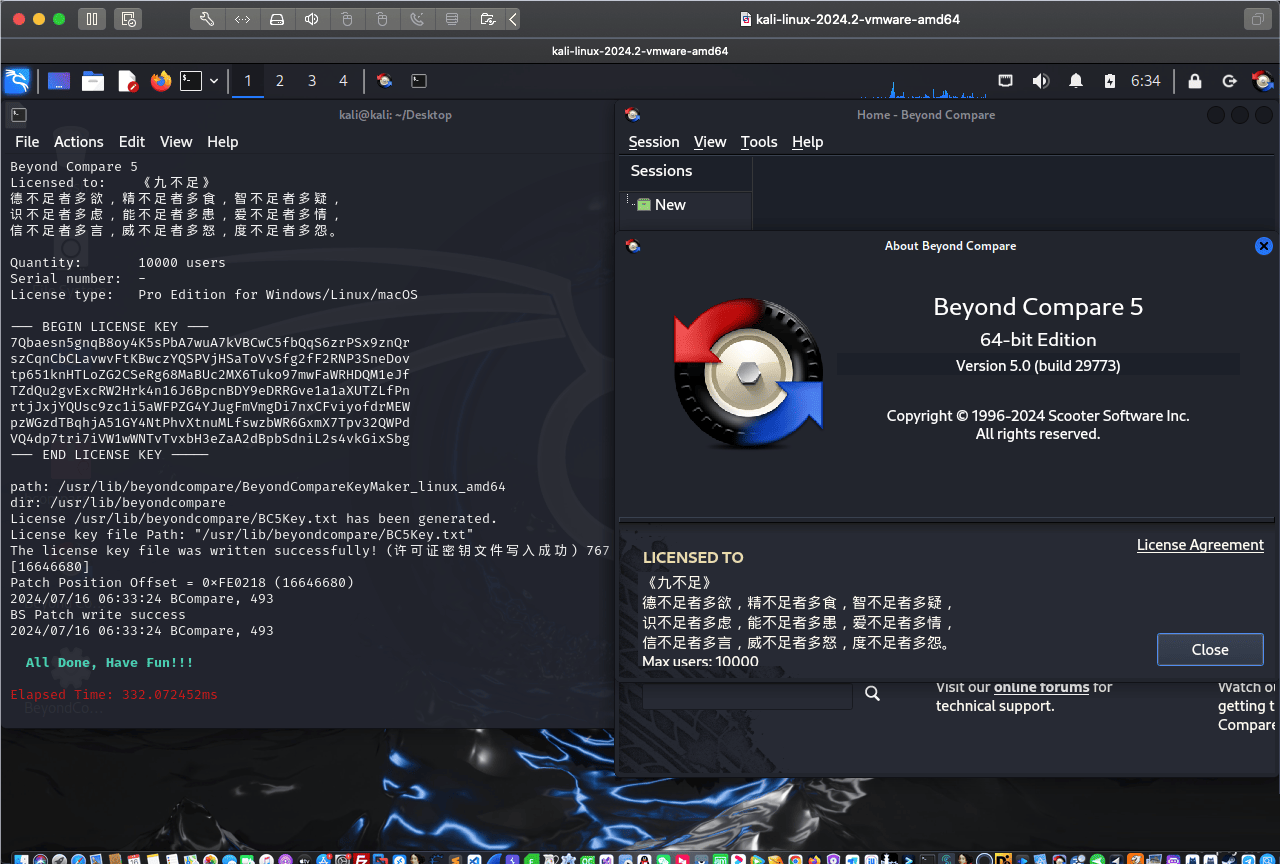Switch to workspace 3
The image size is (1280, 864).
tap(312, 81)
